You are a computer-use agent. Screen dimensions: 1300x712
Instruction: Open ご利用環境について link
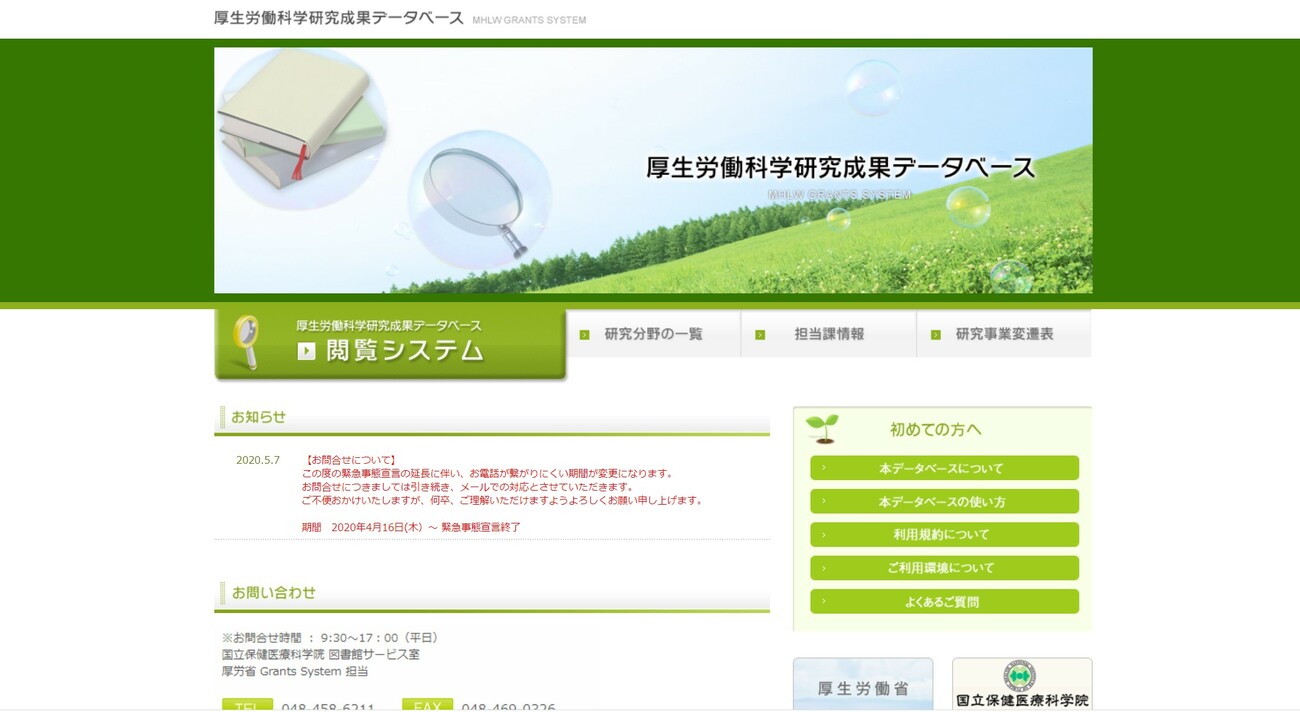click(x=944, y=568)
